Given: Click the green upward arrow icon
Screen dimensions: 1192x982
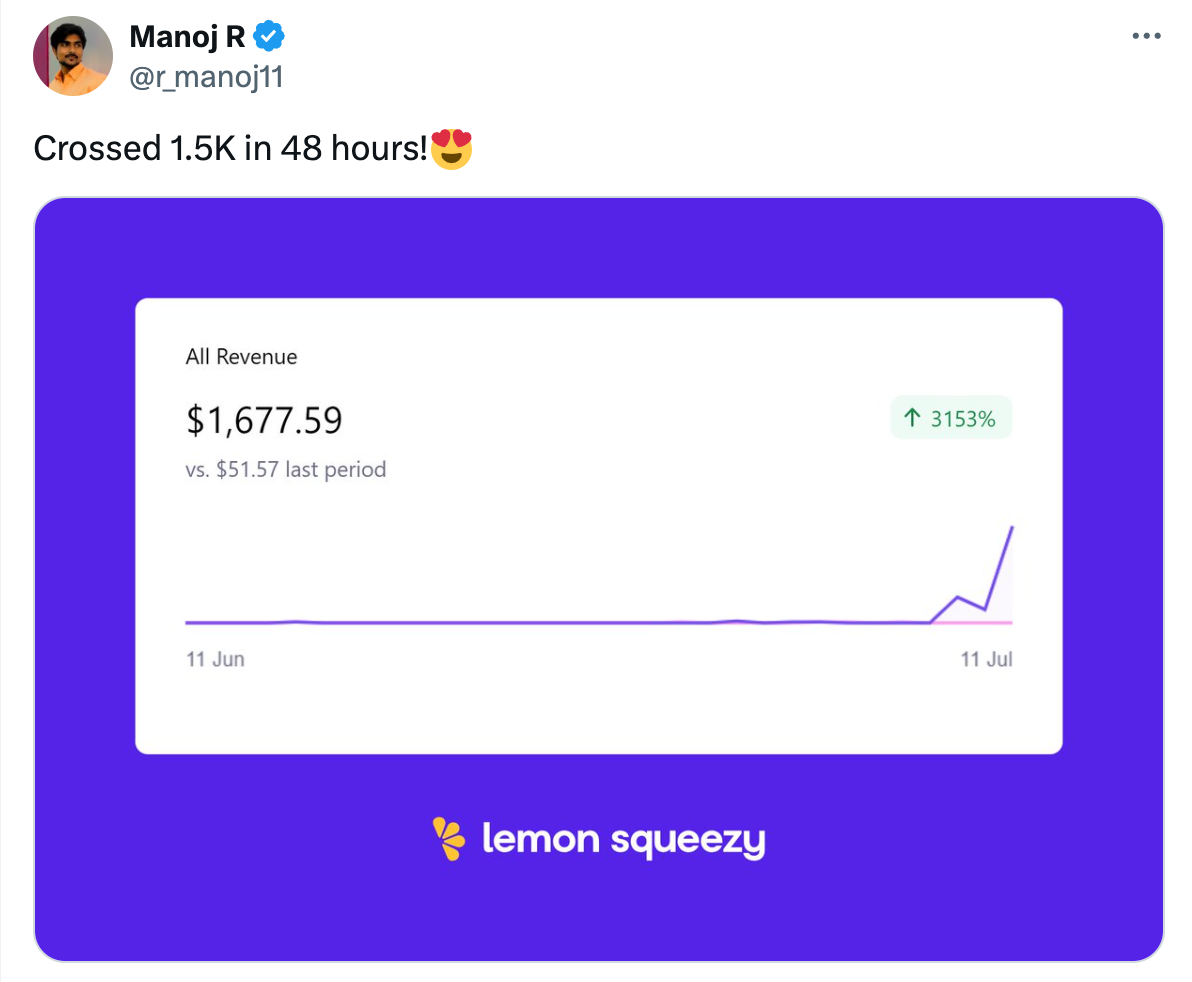Looking at the screenshot, I should coord(911,419).
